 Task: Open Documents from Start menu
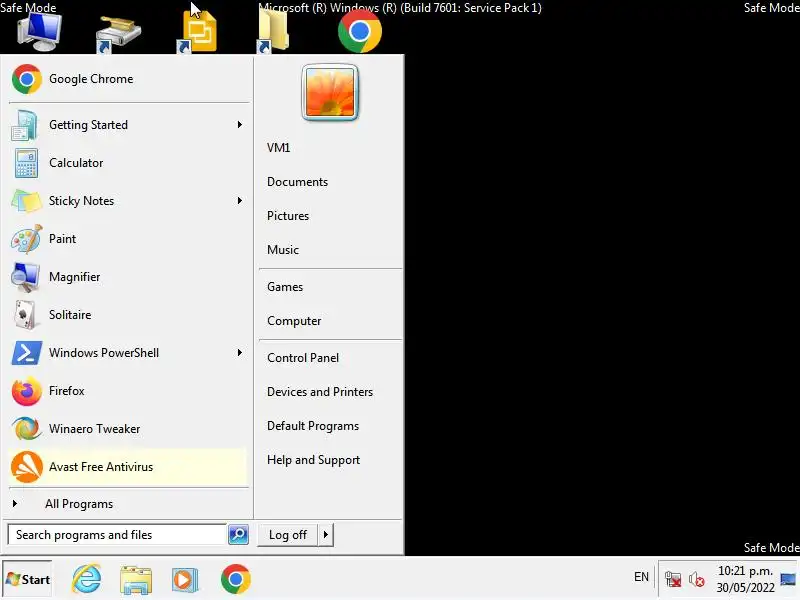(x=297, y=182)
